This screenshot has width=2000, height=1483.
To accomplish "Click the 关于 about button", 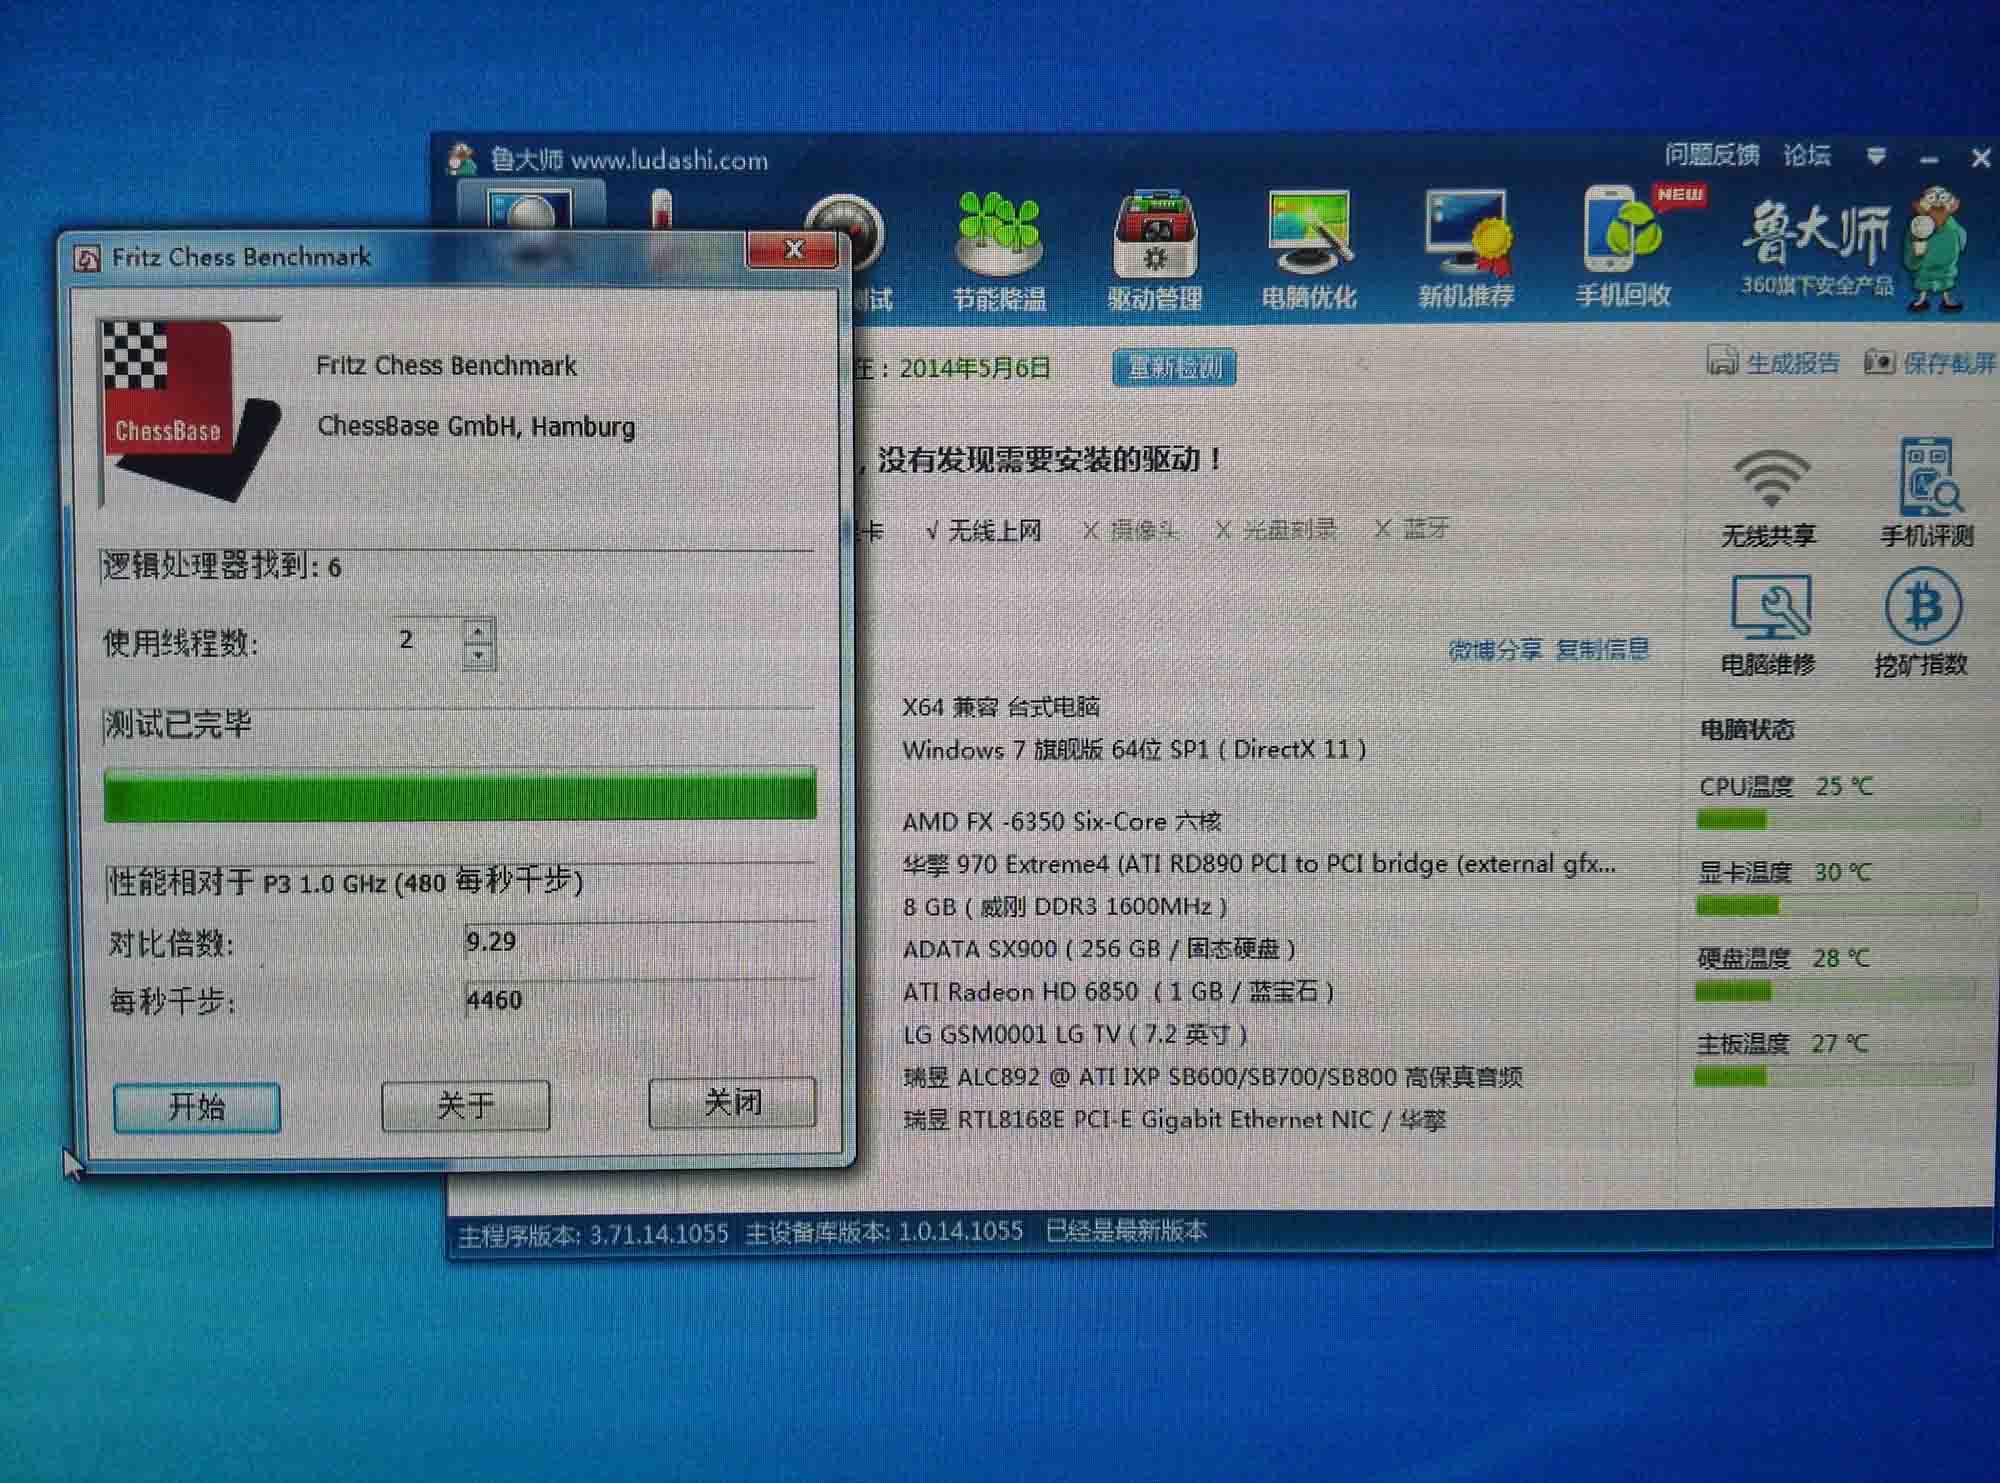I will click(x=465, y=1105).
